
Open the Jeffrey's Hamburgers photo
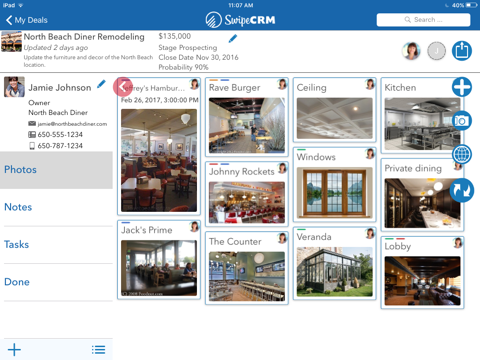[159, 160]
